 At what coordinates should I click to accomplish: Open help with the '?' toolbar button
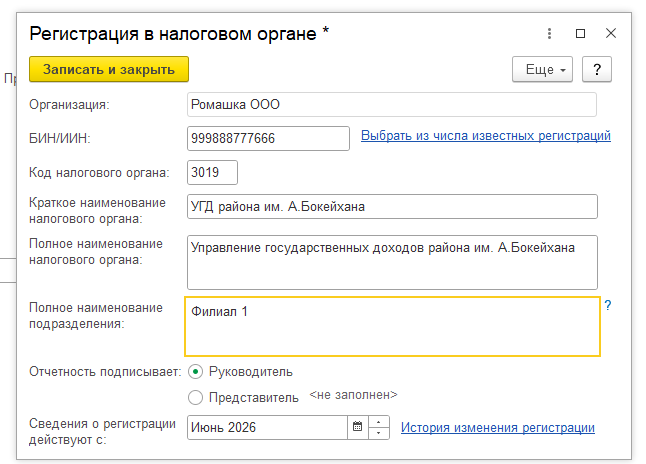(597, 69)
